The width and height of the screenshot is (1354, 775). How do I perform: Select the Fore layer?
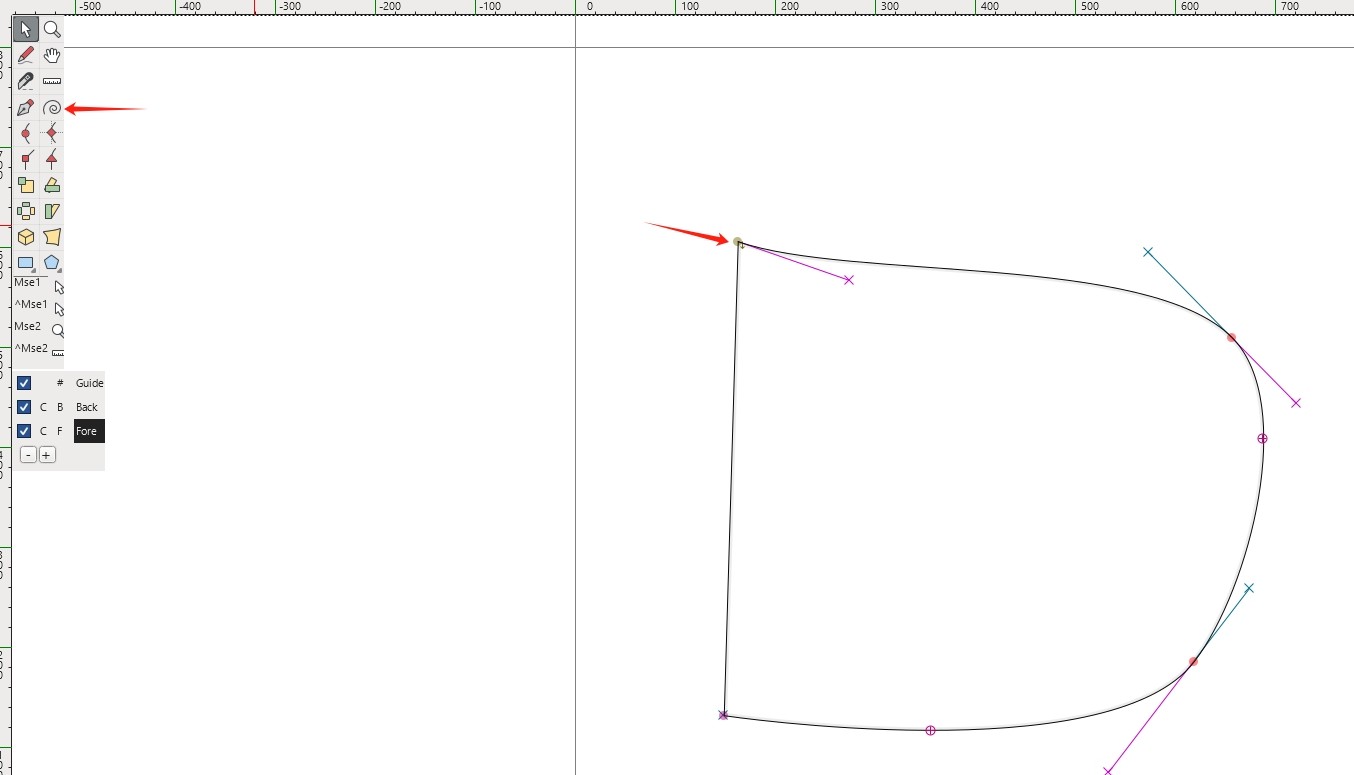[x=89, y=431]
